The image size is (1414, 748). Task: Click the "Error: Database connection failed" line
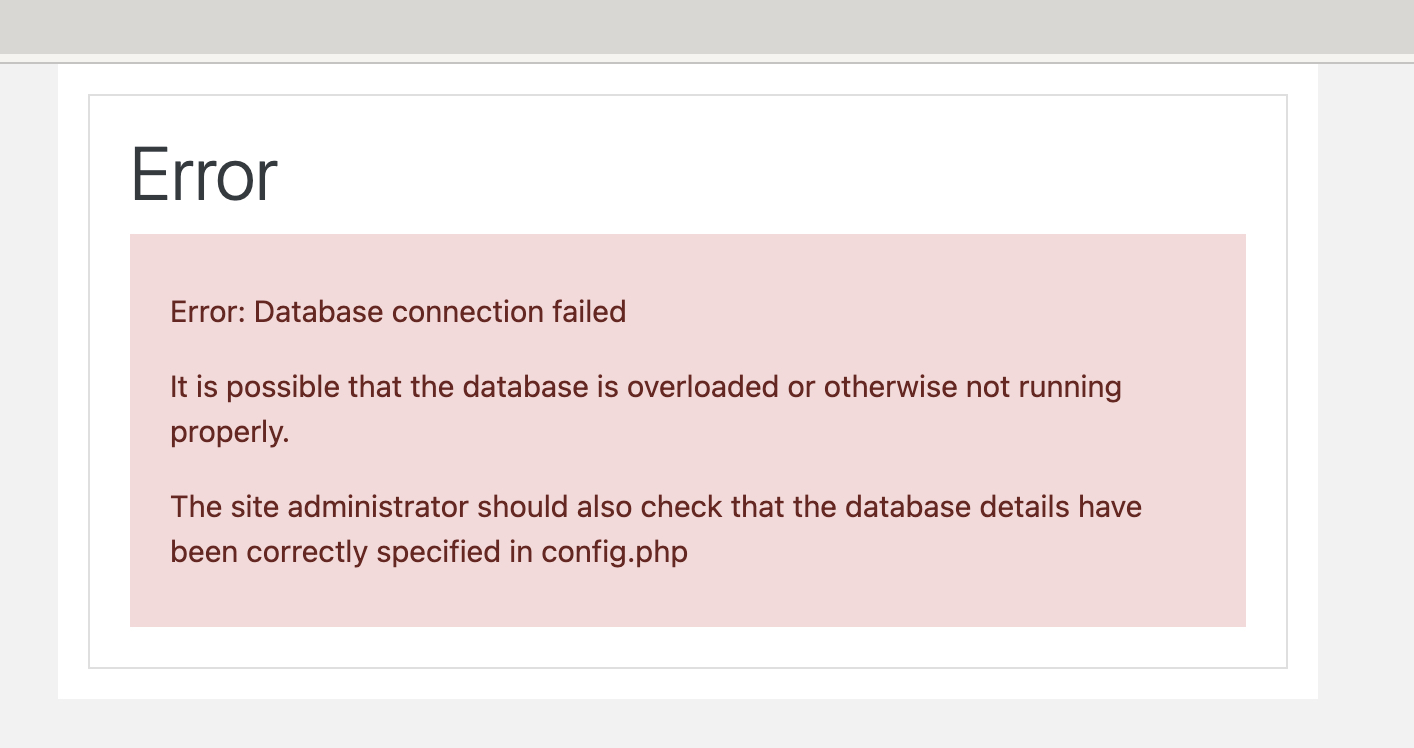[x=398, y=312]
